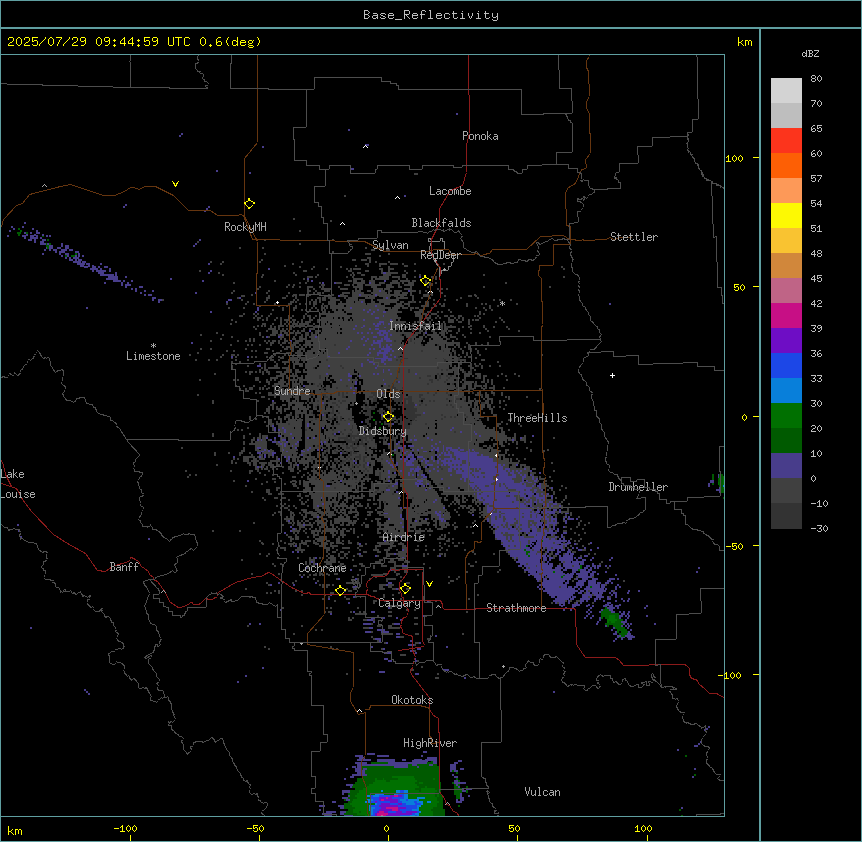Click the Olds label on map
This screenshot has width=862, height=842.
[388, 394]
